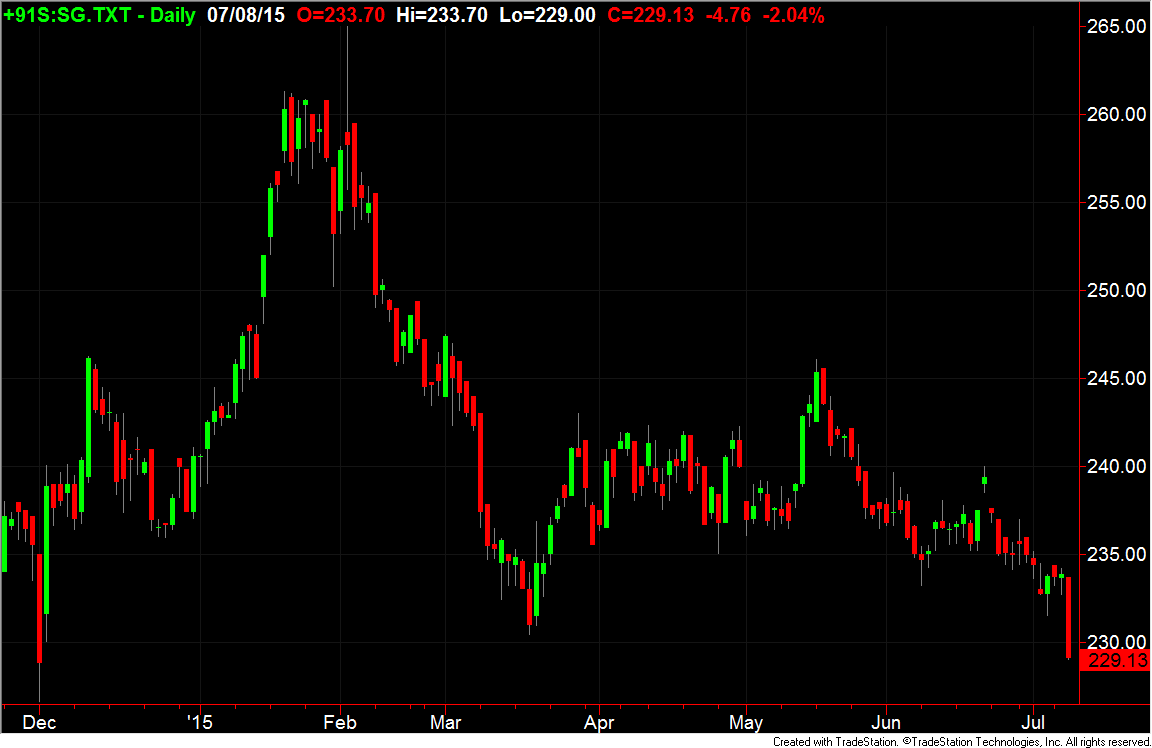Click the -4.76 net change value
The height and width of the screenshot is (748, 1152).
(x=728, y=15)
